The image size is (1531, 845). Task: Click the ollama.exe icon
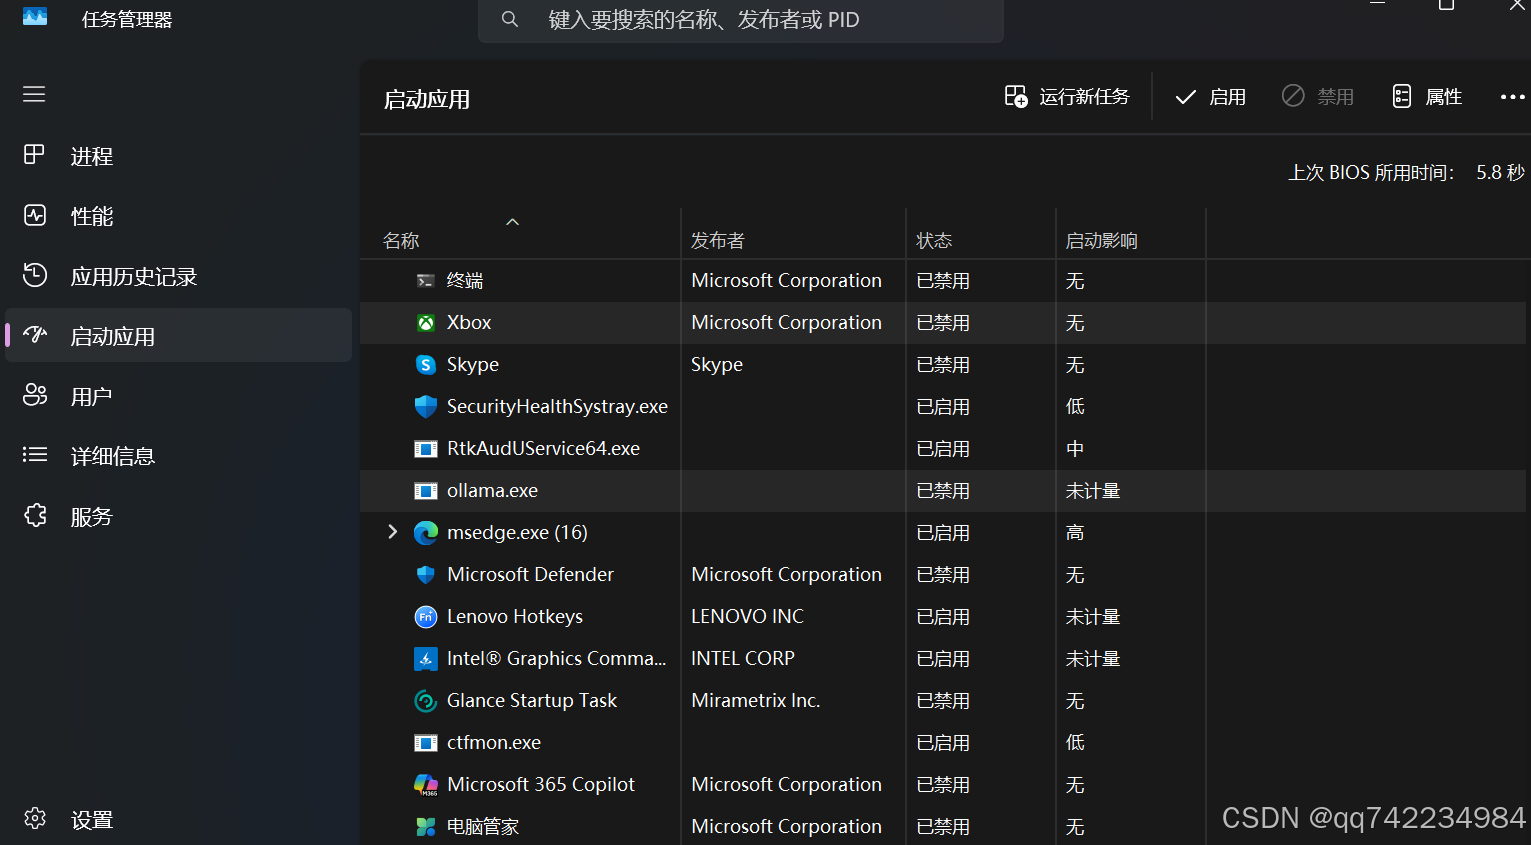pyautogui.click(x=426, y=491)
